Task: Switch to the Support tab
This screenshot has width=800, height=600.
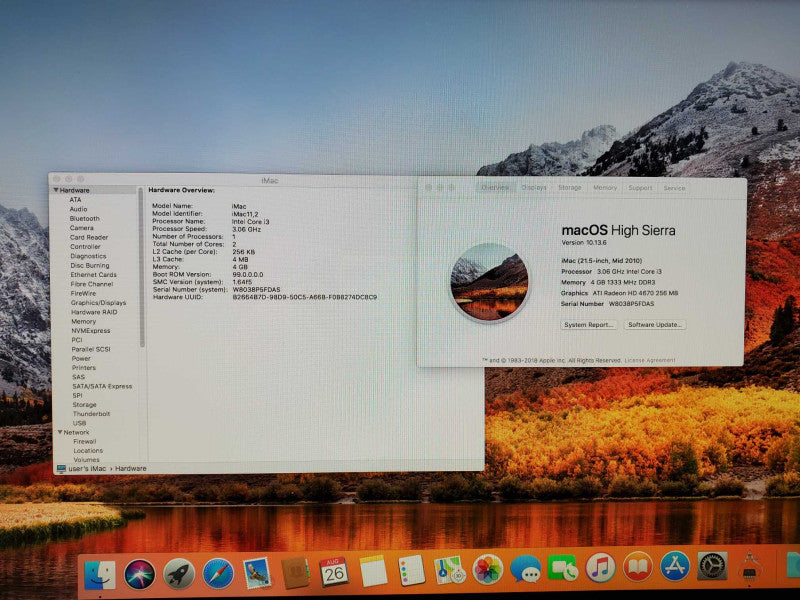Action: pos(640,188)
